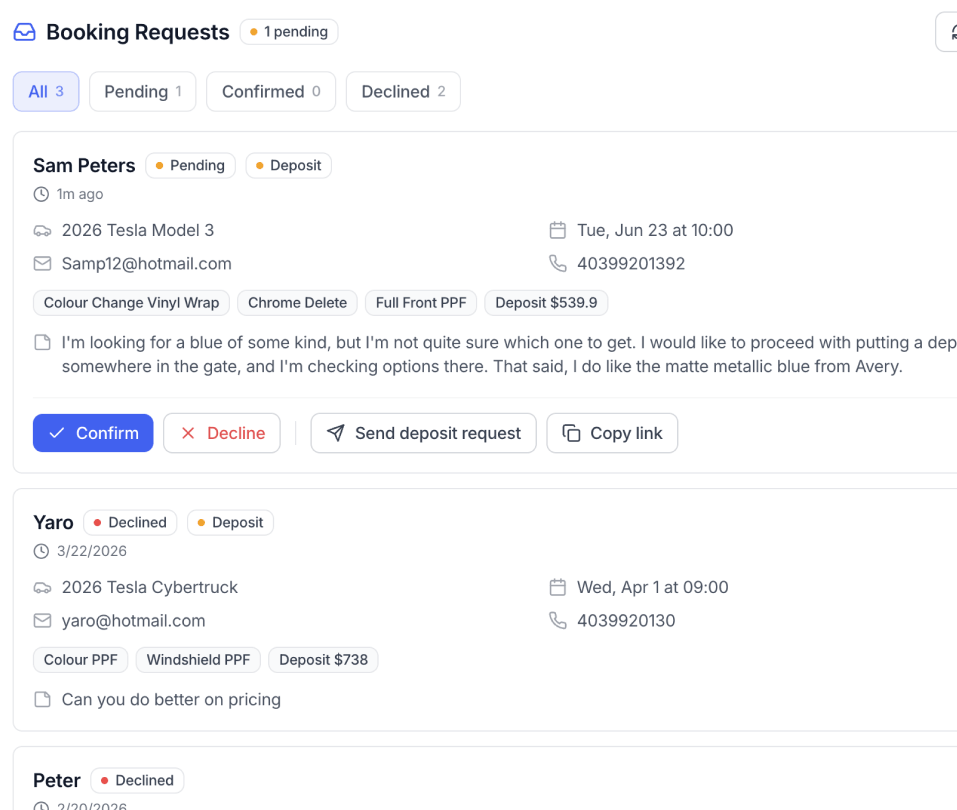957x810 pixels.
Task: Click the Colour PPF tag
Action: pos(81,660)
